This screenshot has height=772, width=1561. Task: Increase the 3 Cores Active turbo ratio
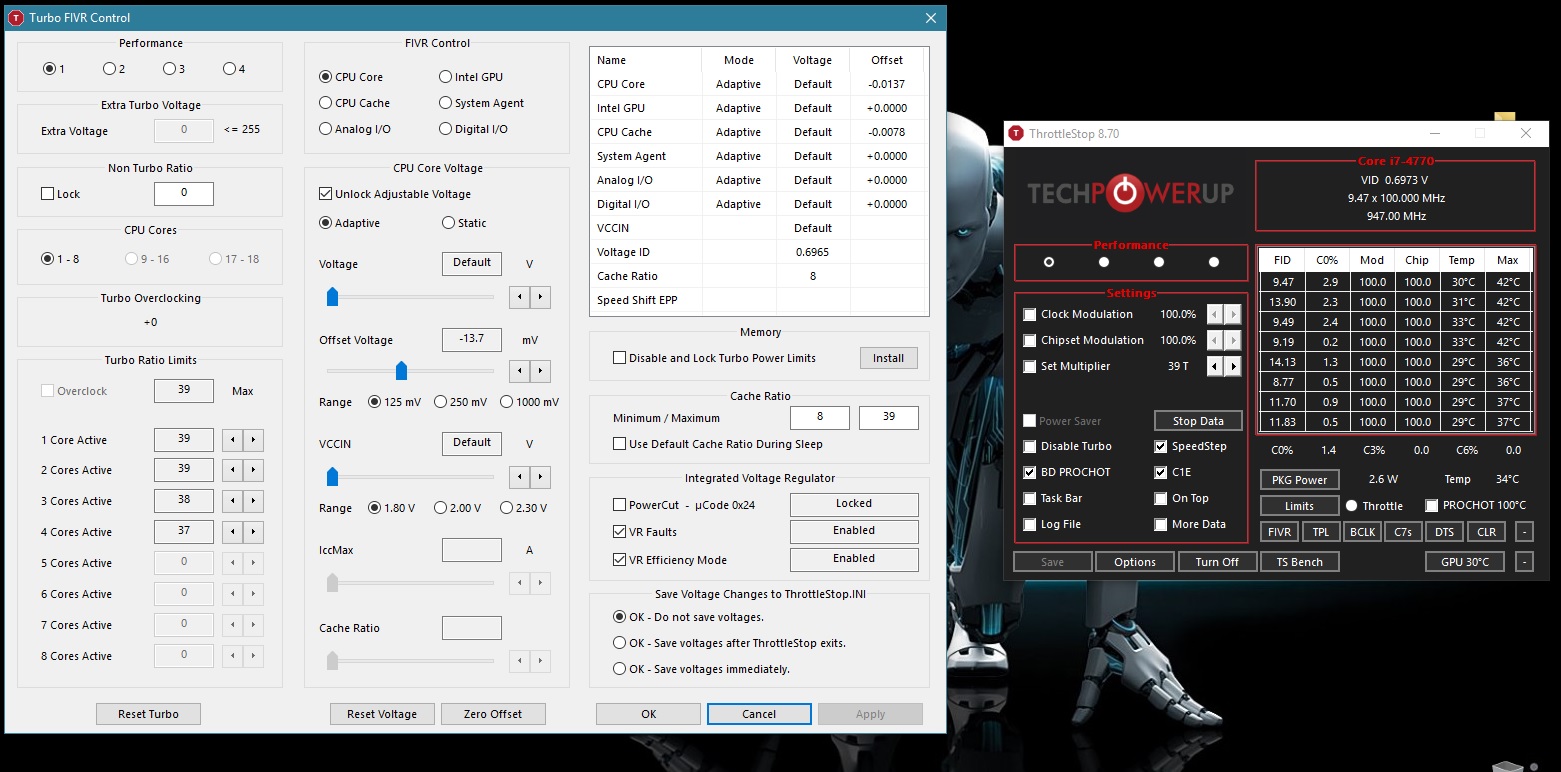pos(253,501)
